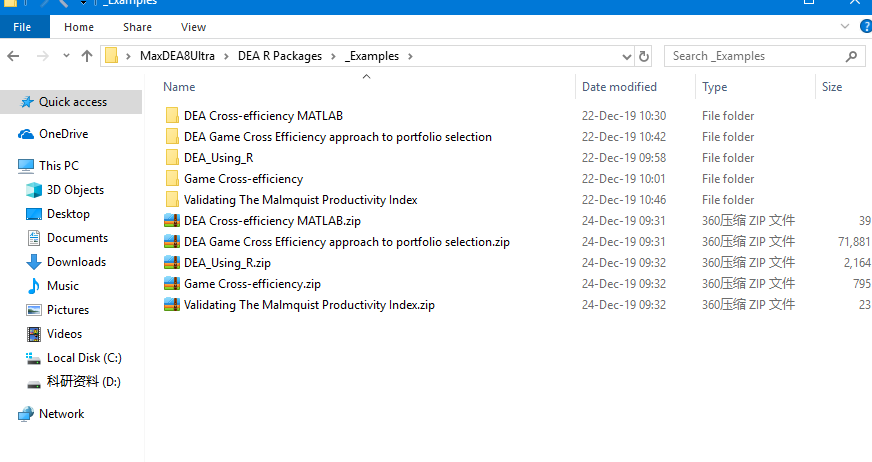This screenshot has width=872, height=462.
Task: Open the File ribbon tab
Action: point(22,27)
